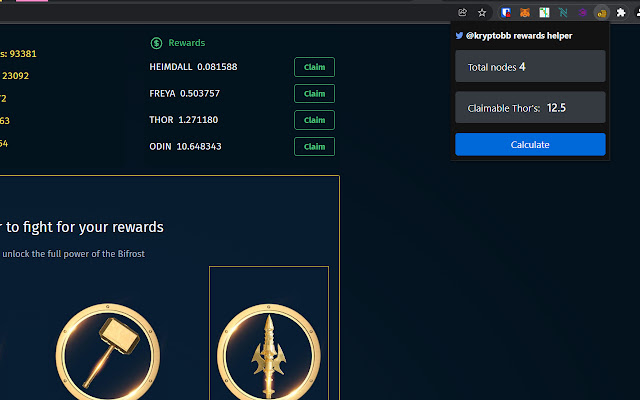
Task: Select the golden spear Odin node
Action: pos(269,354)
